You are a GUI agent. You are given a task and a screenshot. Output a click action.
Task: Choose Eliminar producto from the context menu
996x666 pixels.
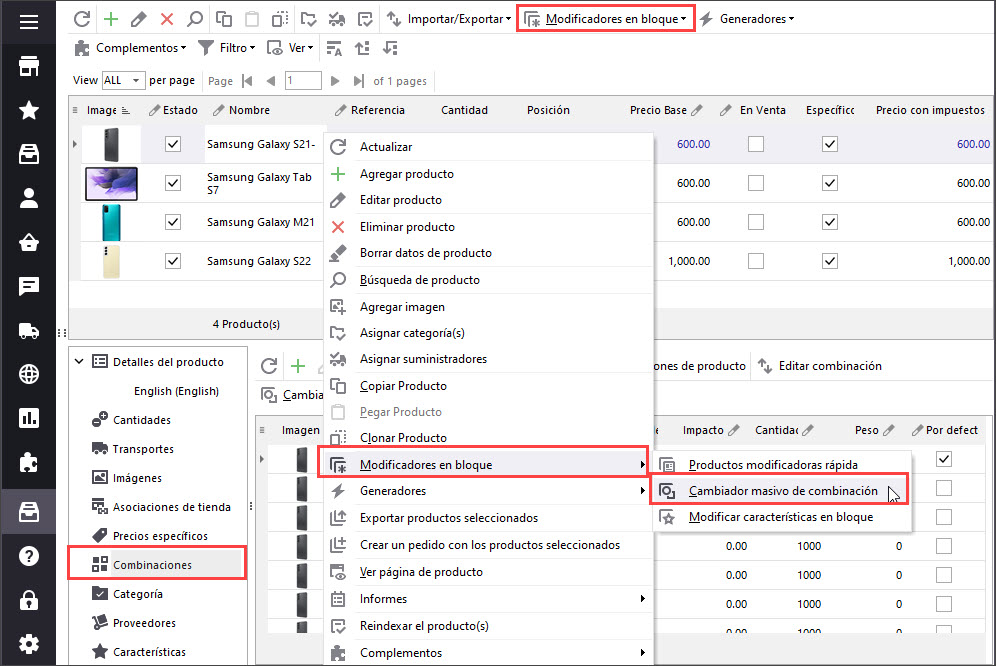[488, 227]
